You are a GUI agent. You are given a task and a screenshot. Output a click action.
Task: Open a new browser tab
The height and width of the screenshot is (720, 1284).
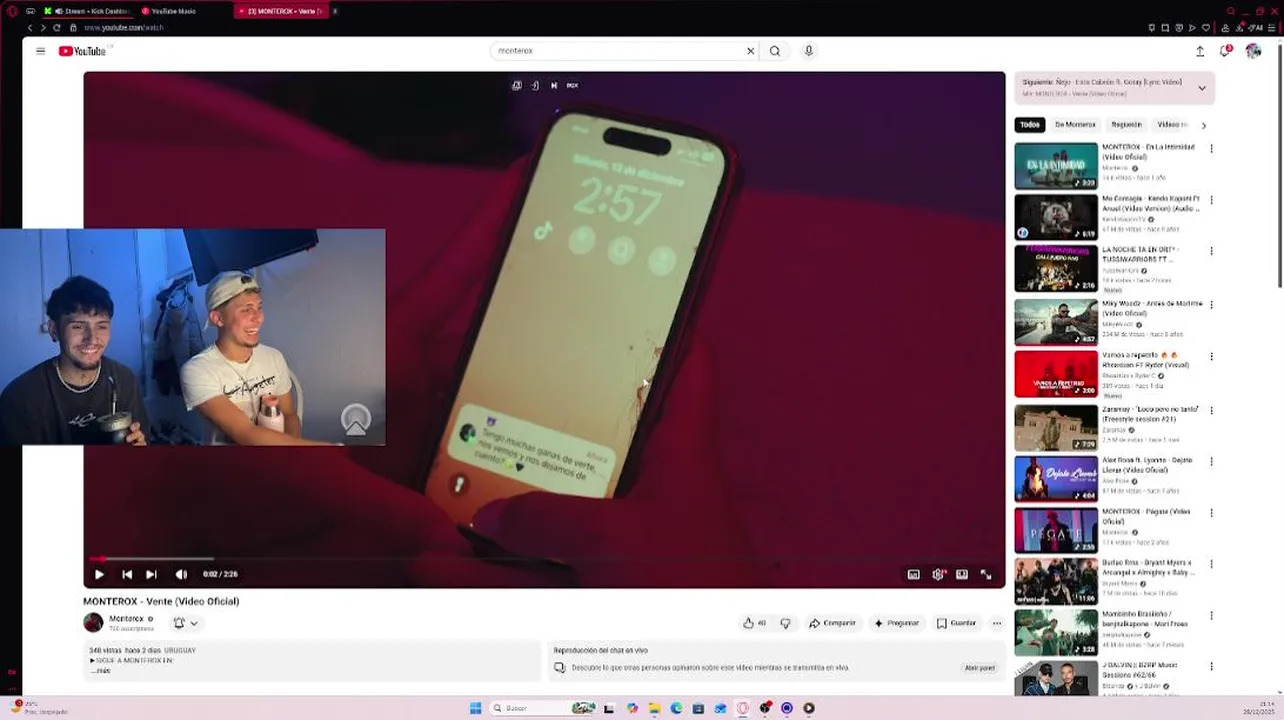click(x=335, y=11)
